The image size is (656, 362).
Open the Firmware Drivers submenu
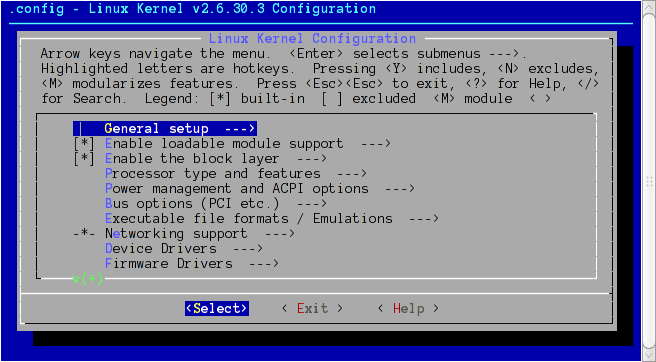[192, 264]
